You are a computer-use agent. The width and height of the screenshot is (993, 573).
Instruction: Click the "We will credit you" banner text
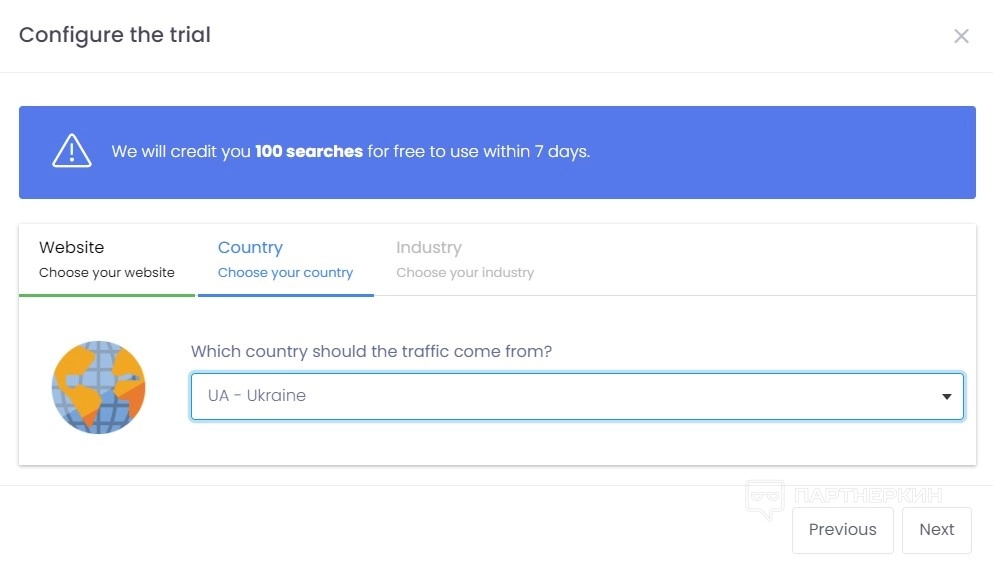pyautogui.click(x=181, y=152)
